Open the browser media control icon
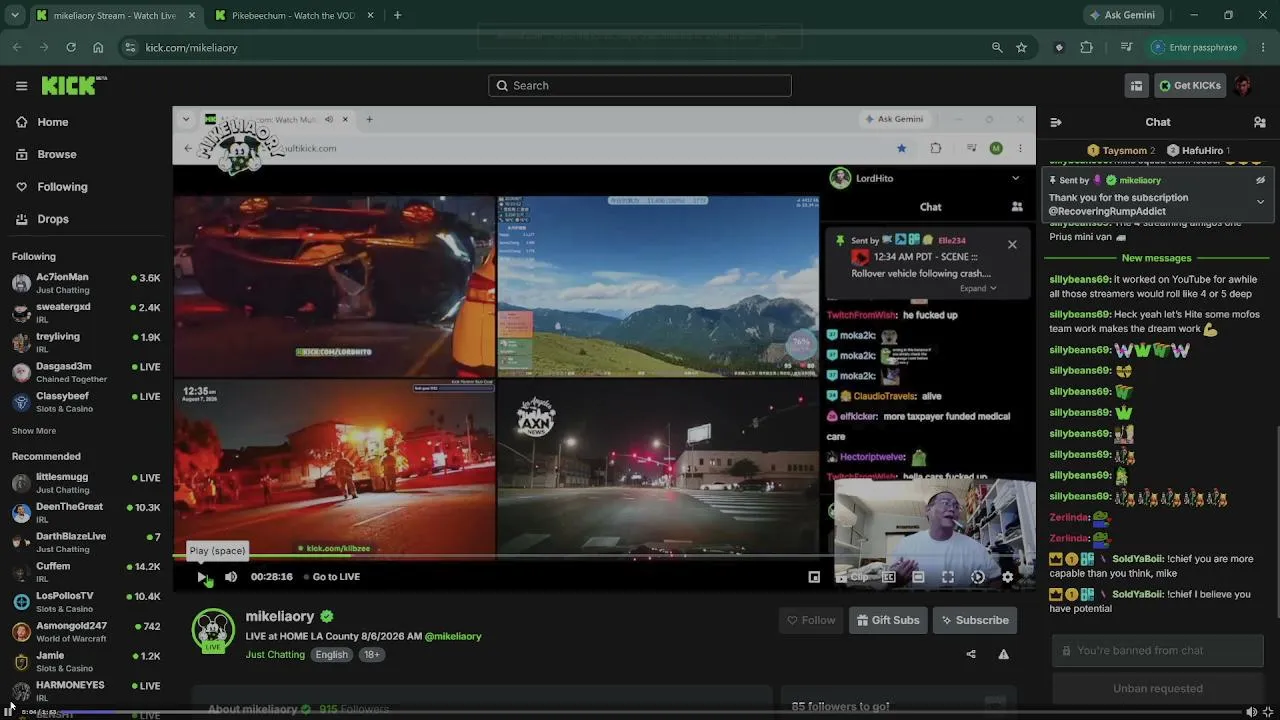This screenshot has height=720, width=1280. click(x=1126, y=47)
